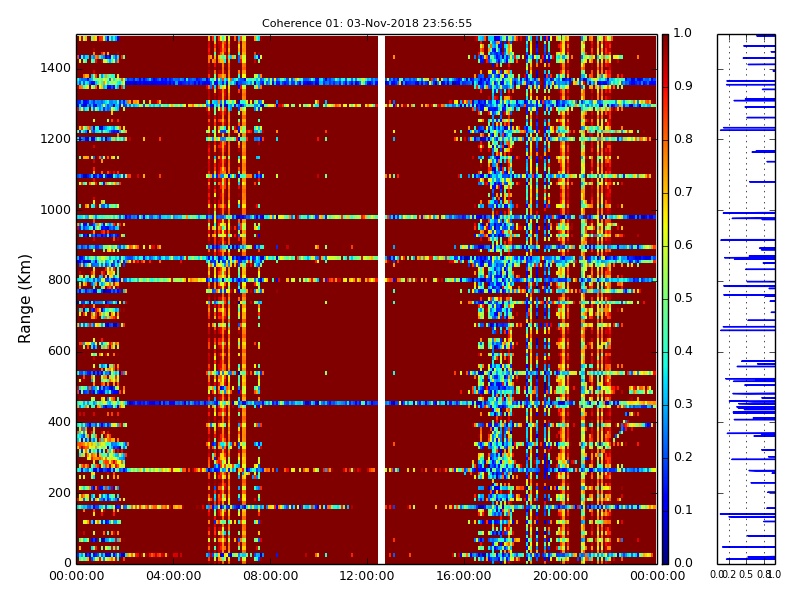This screenshot has height=600, width=800.
Task: Click the colorbar 0.7 label
Action: pos(683,192)
